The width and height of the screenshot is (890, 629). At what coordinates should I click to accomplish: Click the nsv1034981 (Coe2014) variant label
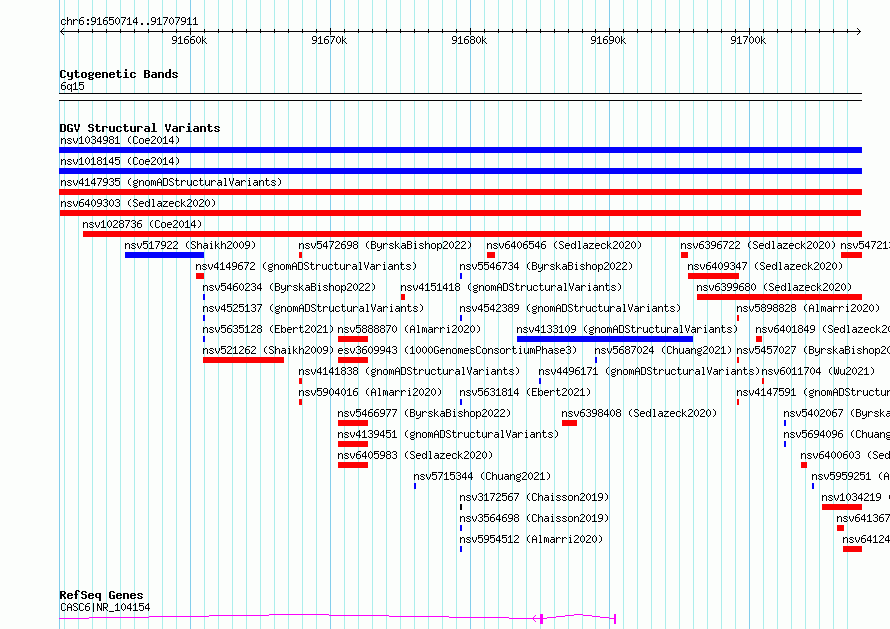click(120, 140)
